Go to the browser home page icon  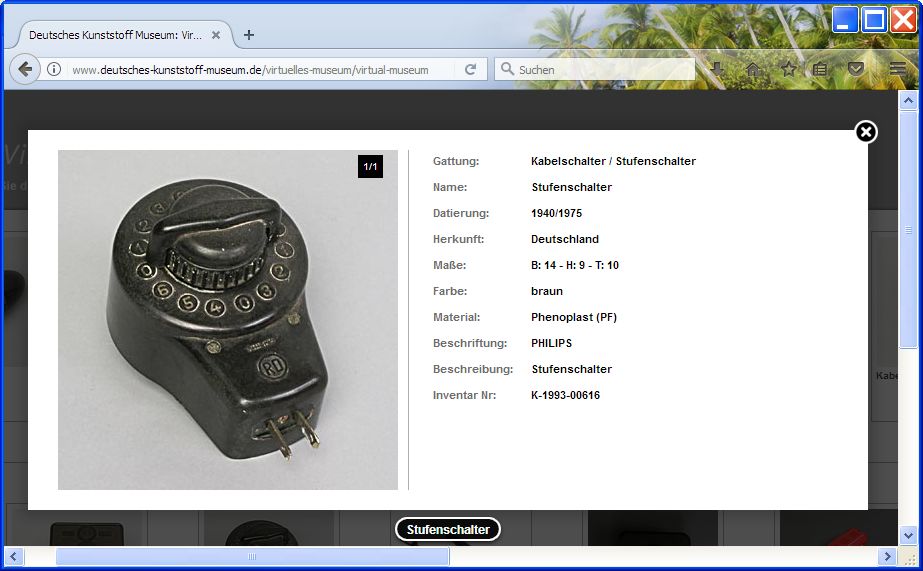[754, 69]
